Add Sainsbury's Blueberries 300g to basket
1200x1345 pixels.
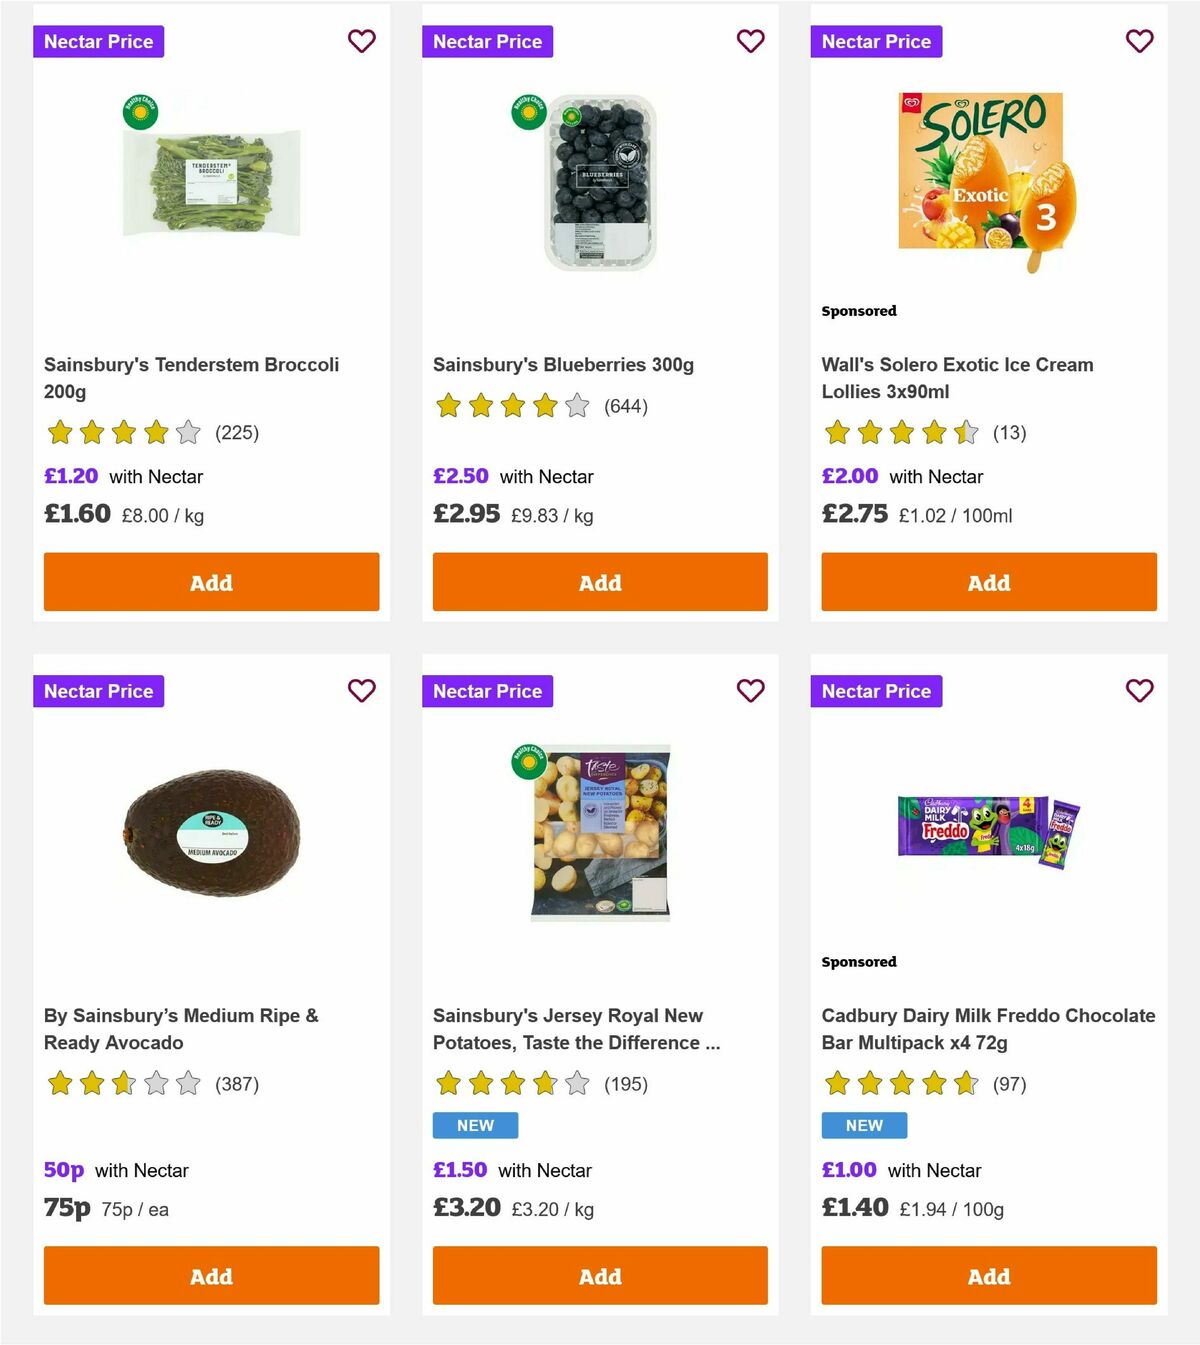pos(599,581)
